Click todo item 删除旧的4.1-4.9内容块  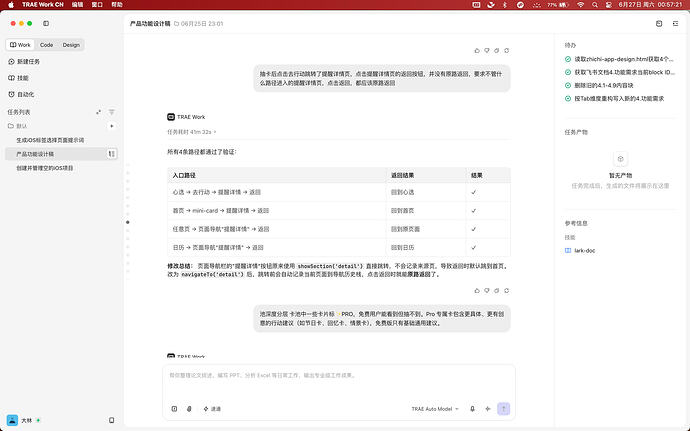click(x=599, y=85)
